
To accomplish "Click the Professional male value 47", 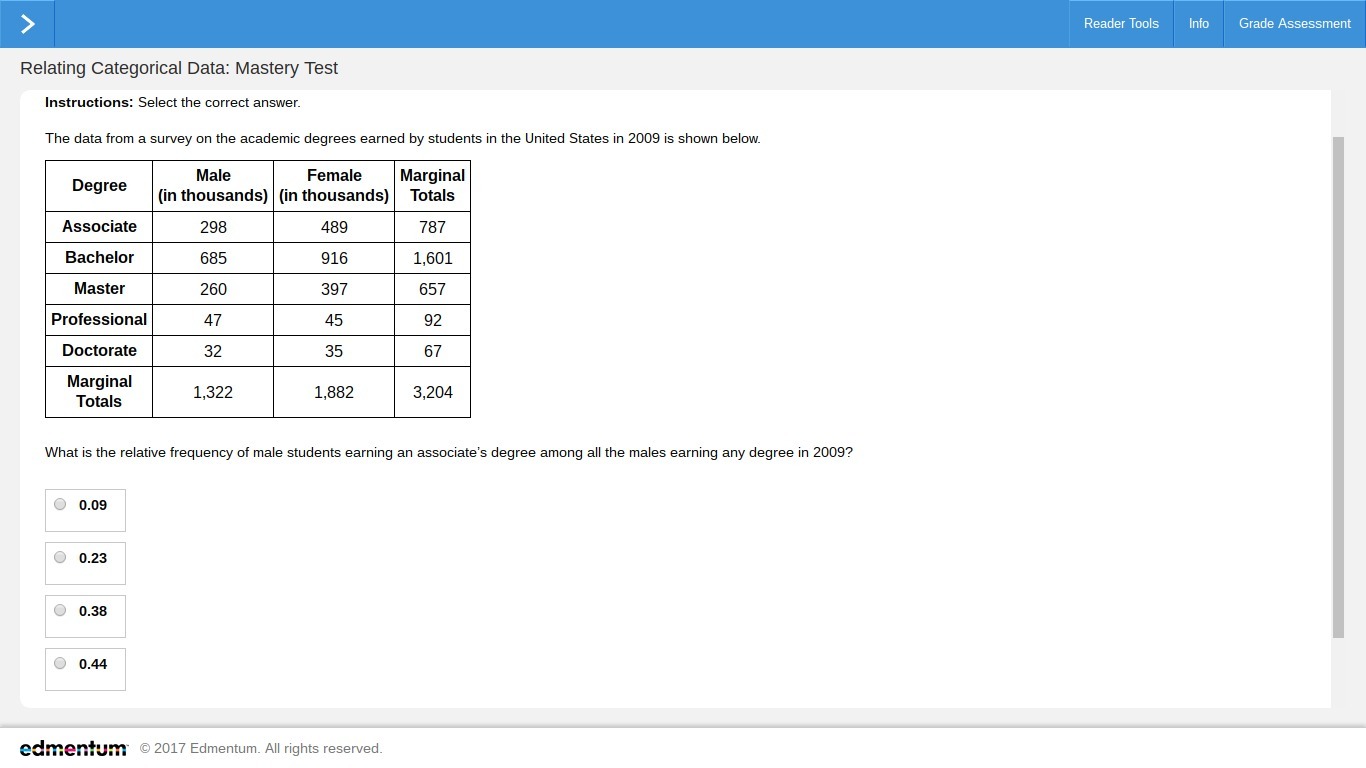I will pos(213,320).
